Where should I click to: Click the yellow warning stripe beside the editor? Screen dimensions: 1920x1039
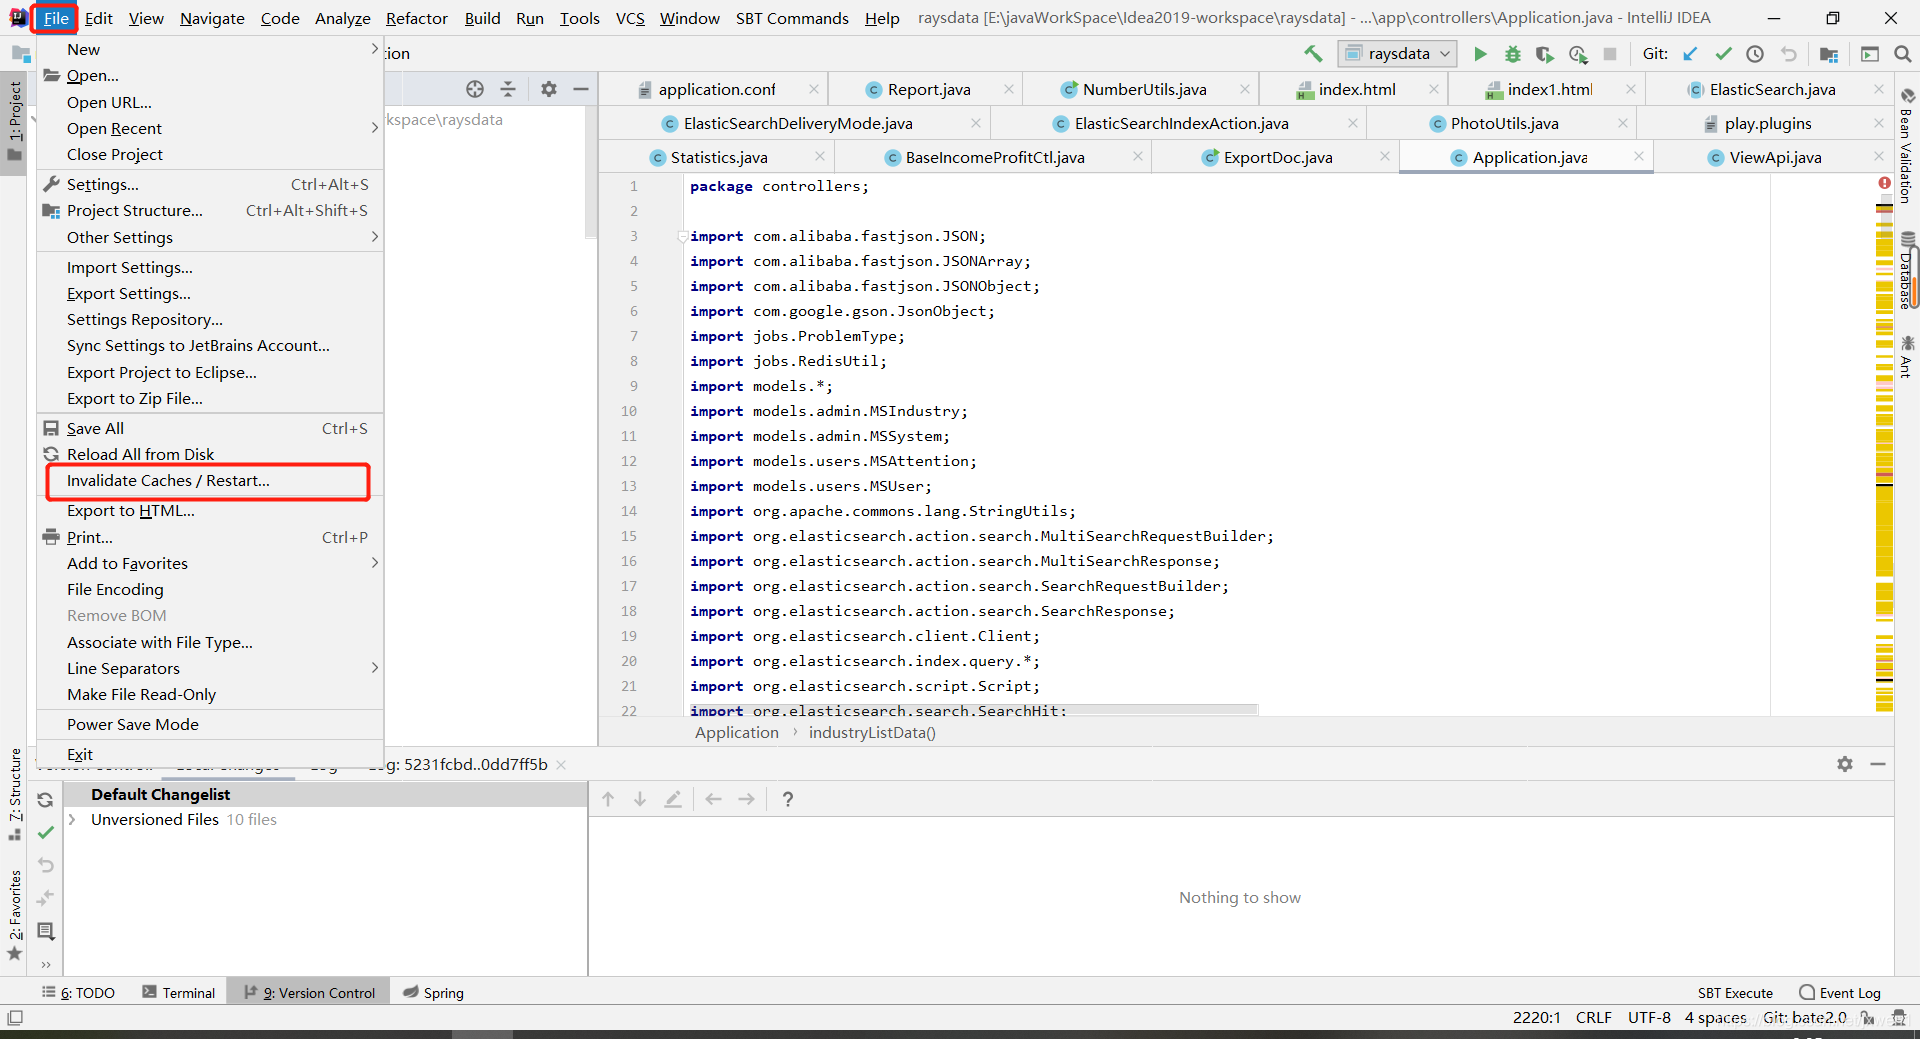(x=1884, y=450)
